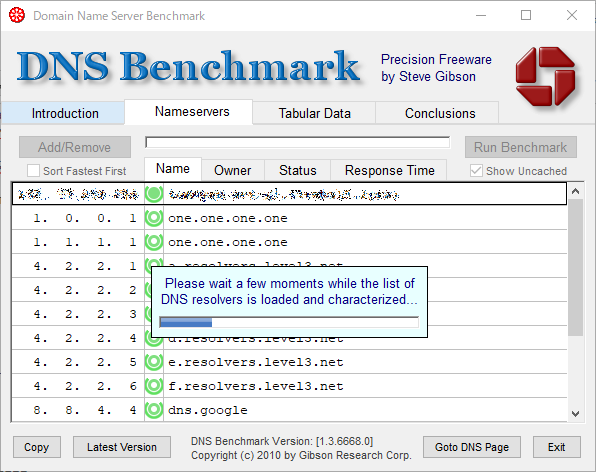Image resolution: width=596 pixels, height=472 pixels.
Task: Click the red app icon in title bar
Action: (x=17, y=15)
